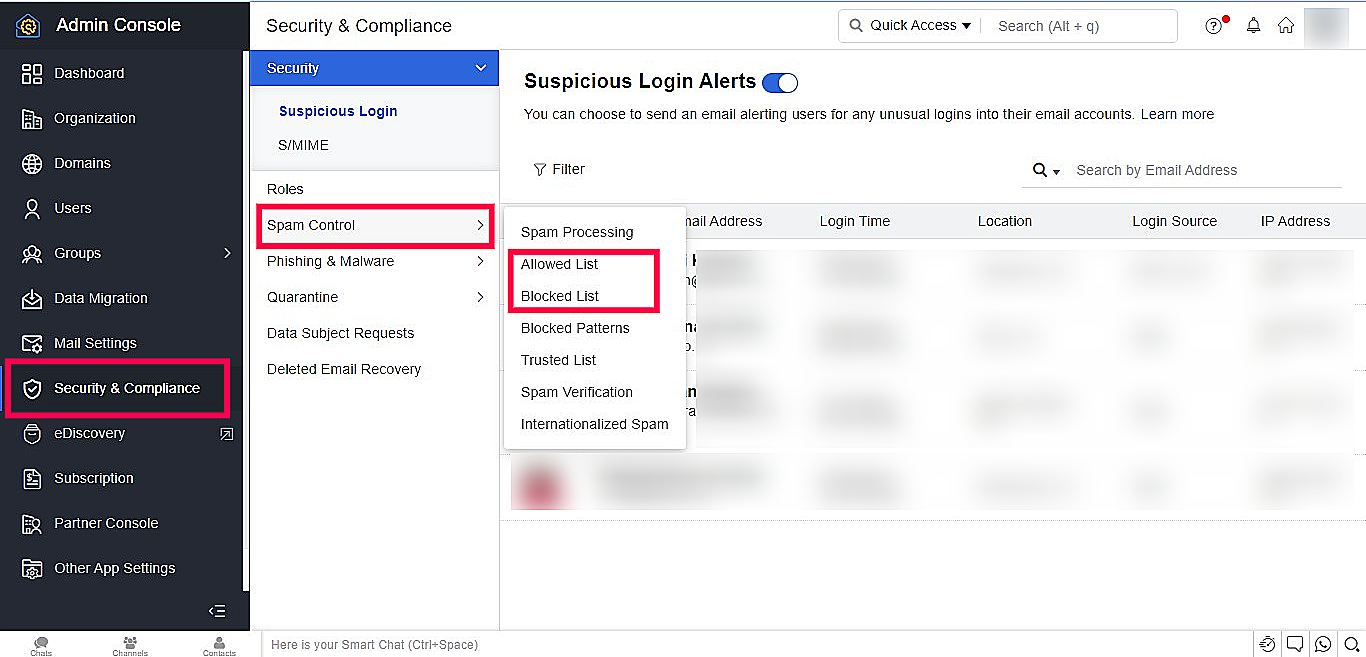Image resolution: width=1366 pixels, height=657 pixels.
Task: Open Chats in the bottom bar
Action: click(x=41, y=645)
